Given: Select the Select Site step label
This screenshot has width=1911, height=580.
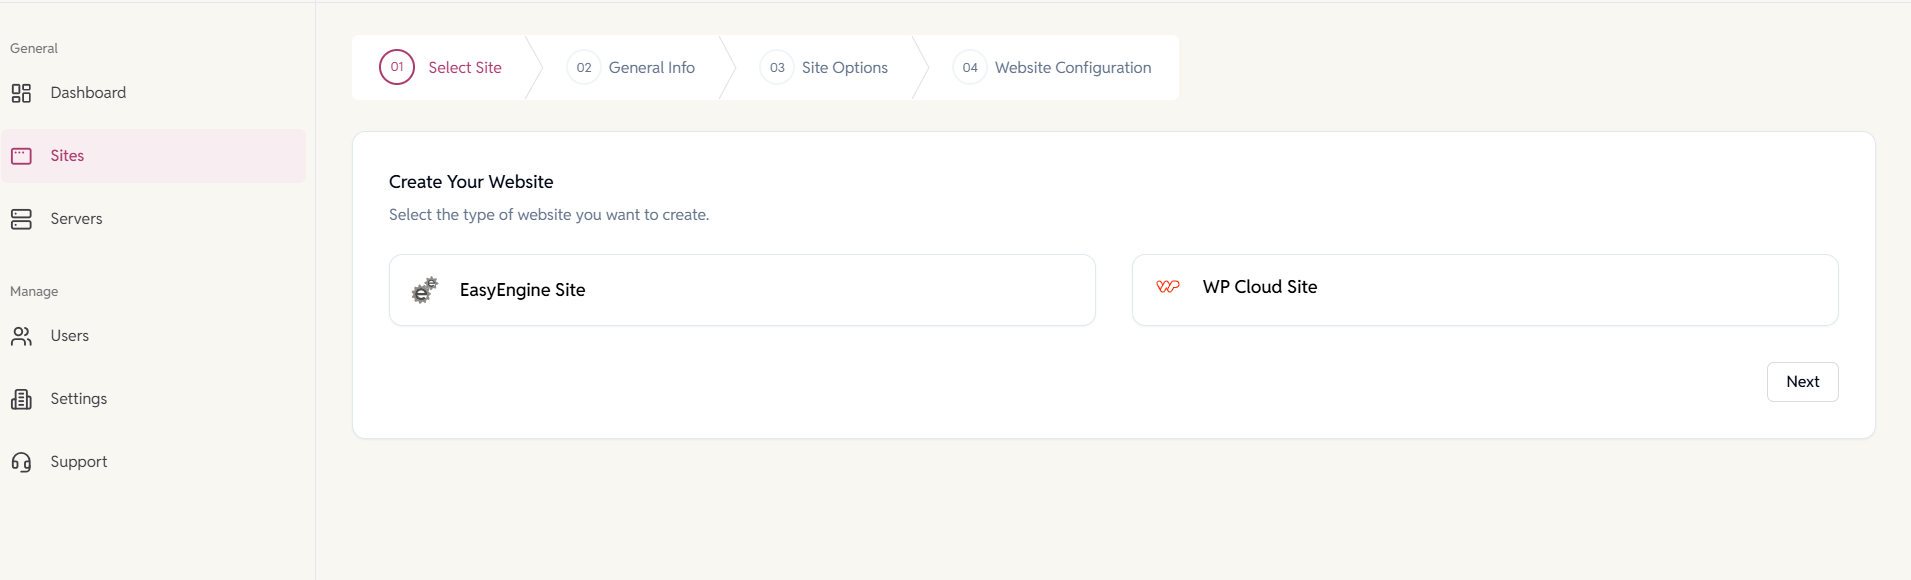Looking at the screenshot, I should 465,68.
